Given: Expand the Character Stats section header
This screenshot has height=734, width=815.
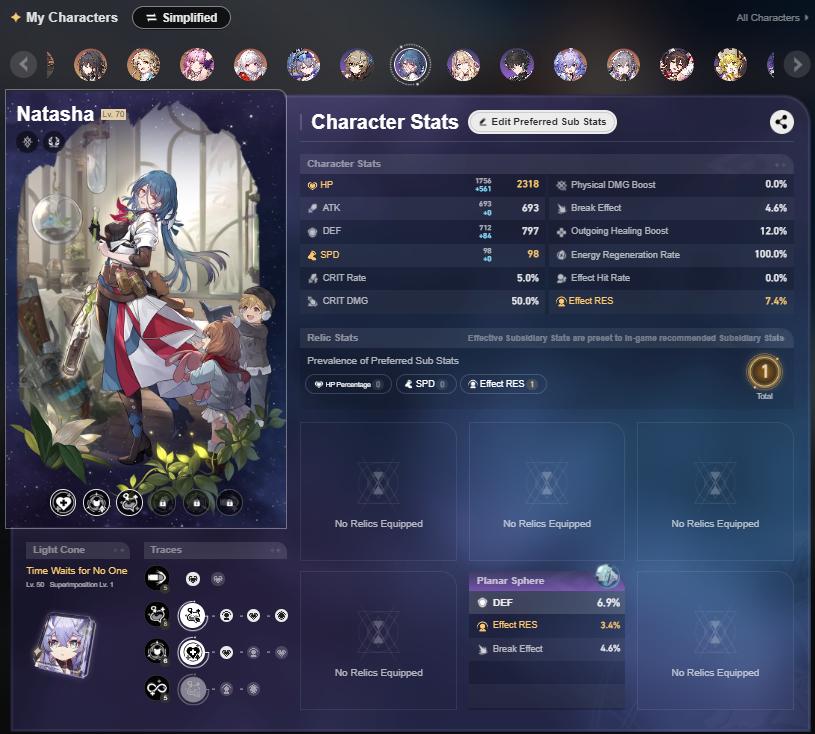Looking at the screenshot, I should coord(546,164).
